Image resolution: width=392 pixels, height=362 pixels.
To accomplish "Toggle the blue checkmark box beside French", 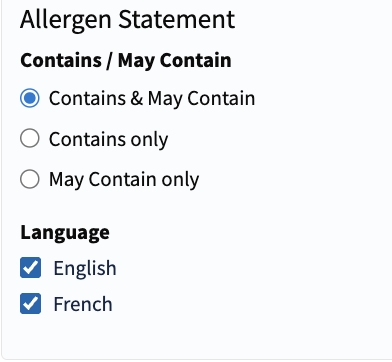I will click(x=30, y=304).
